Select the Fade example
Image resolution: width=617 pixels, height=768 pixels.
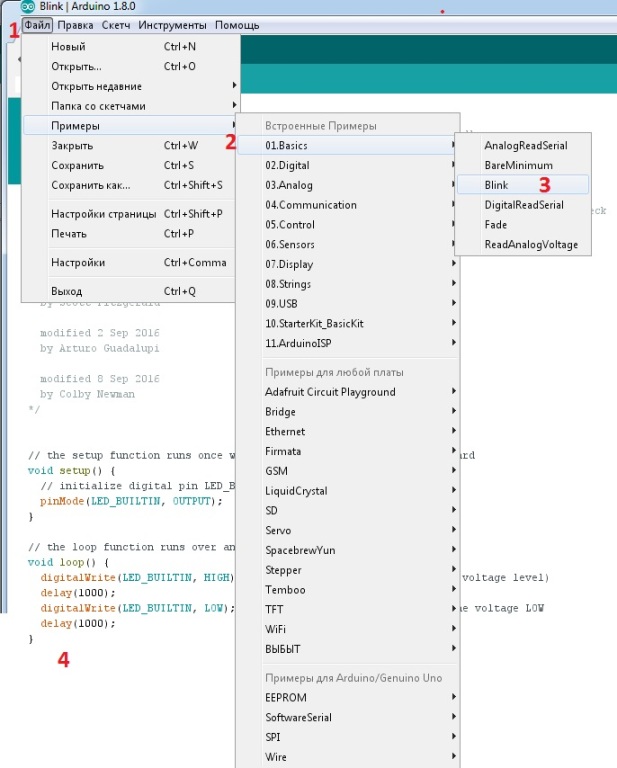point(496,225)
